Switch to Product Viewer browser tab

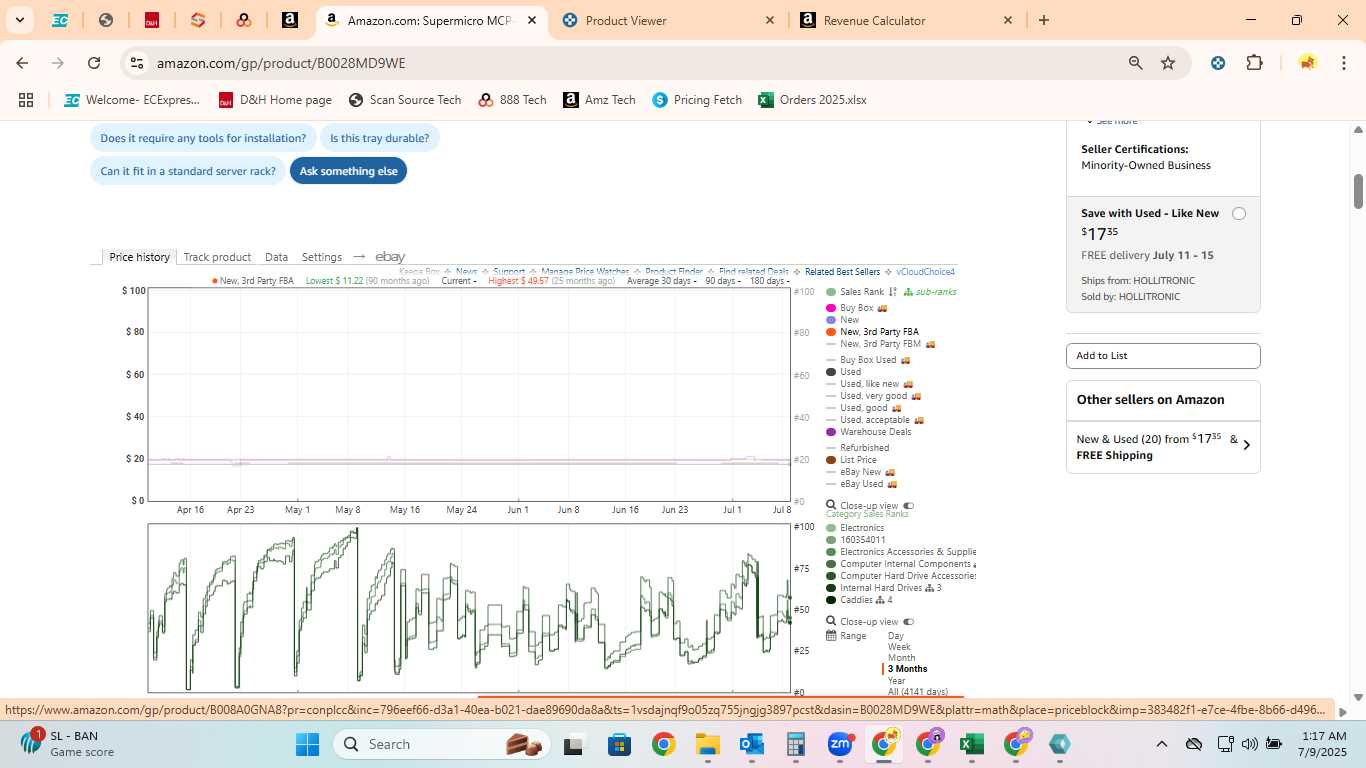point(668,20)
